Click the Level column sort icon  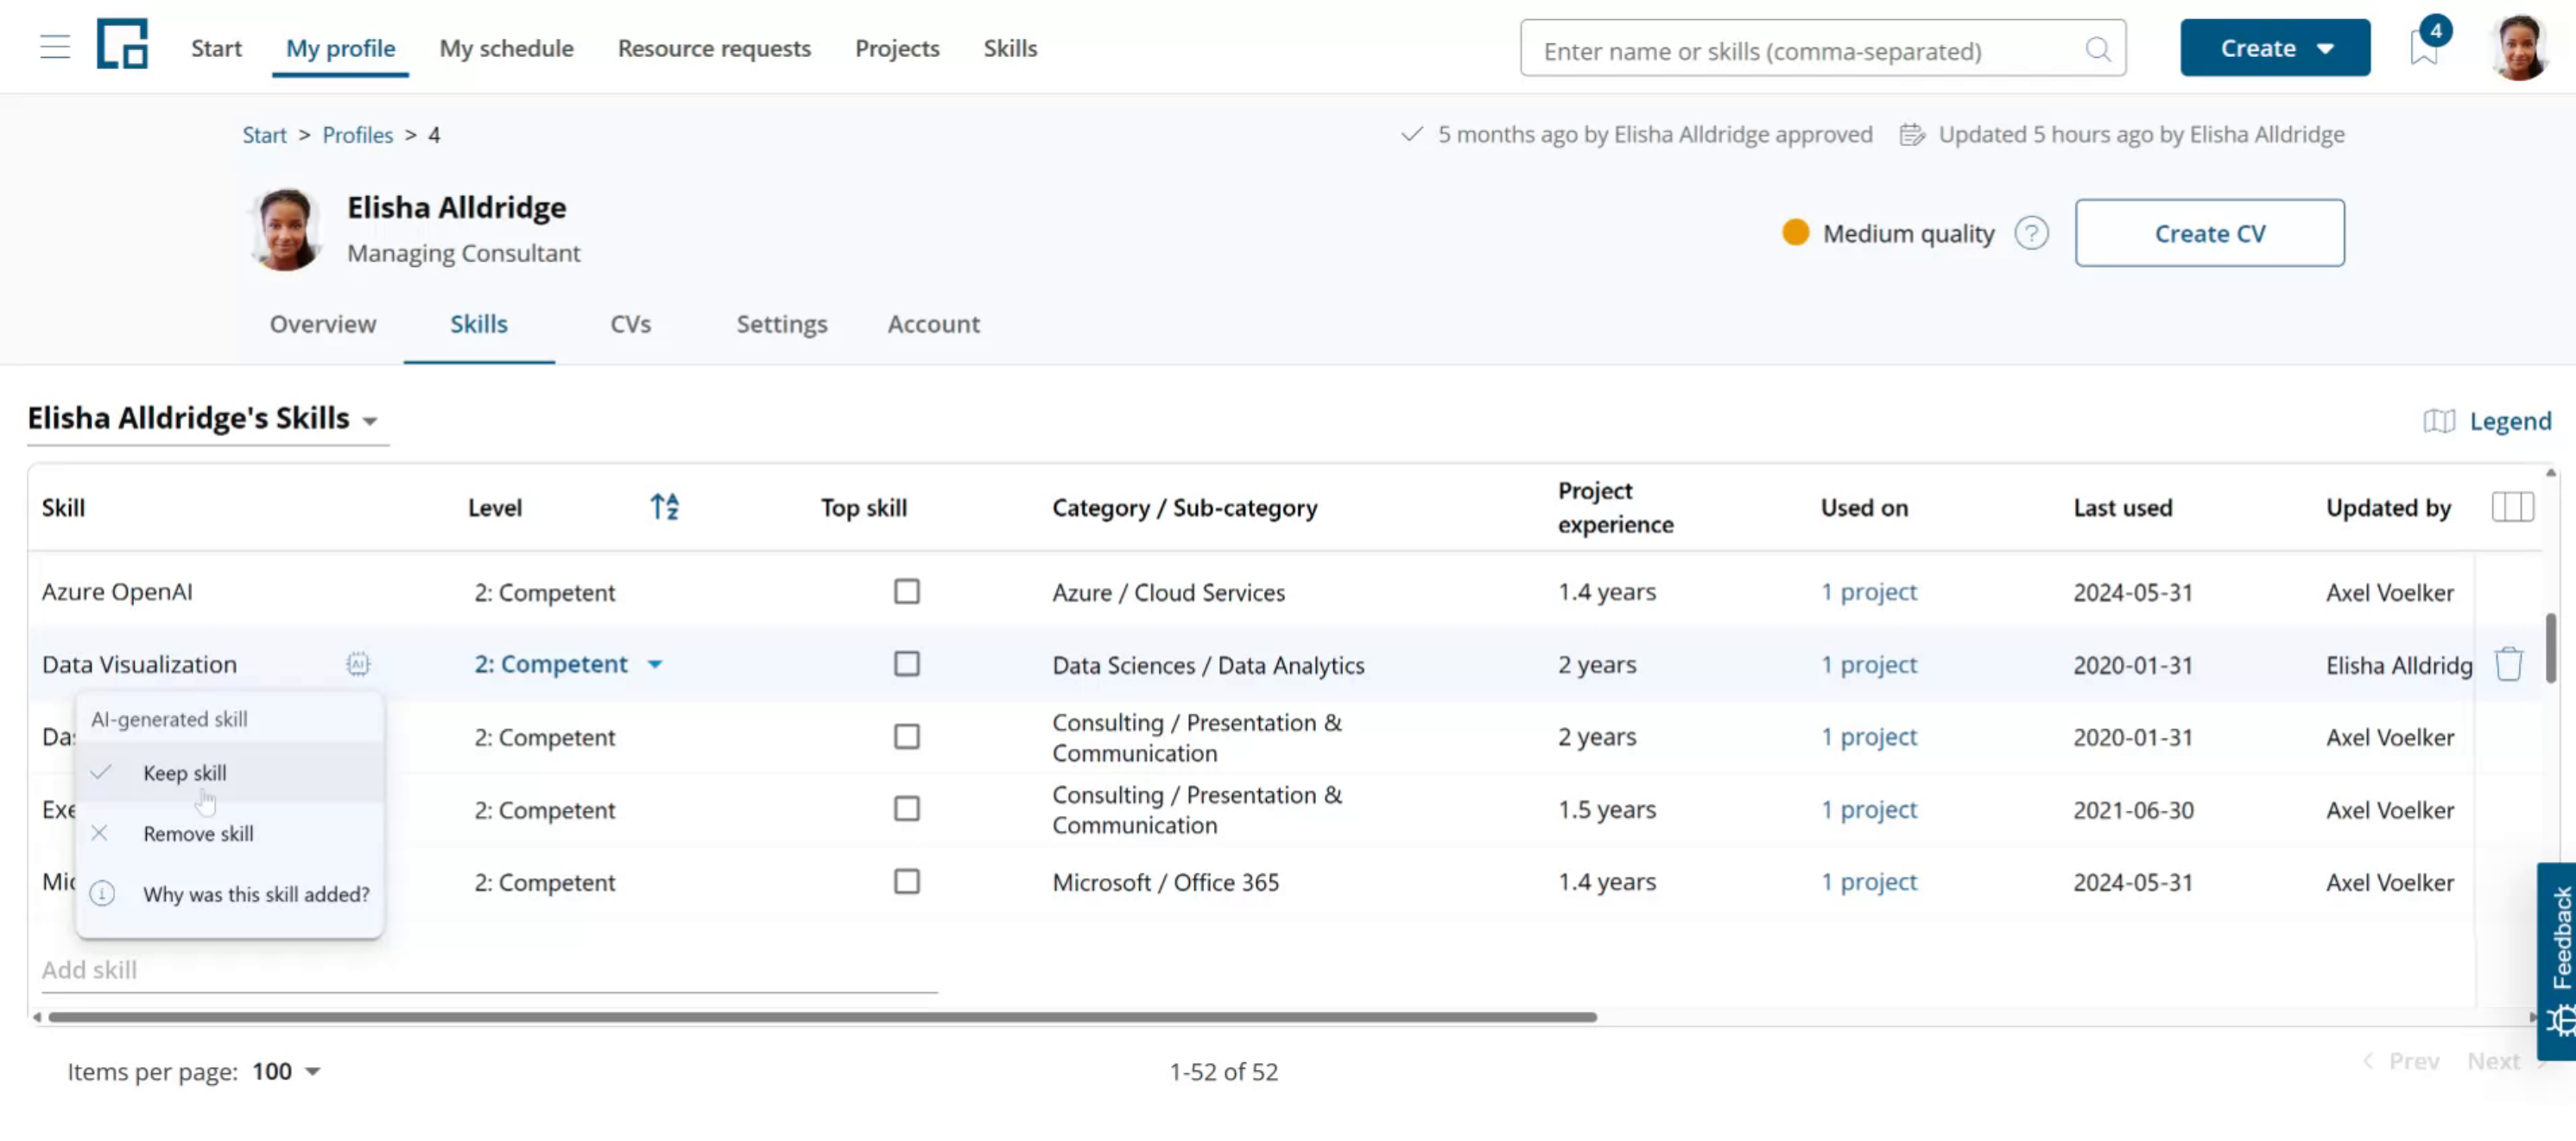[665, 507]
